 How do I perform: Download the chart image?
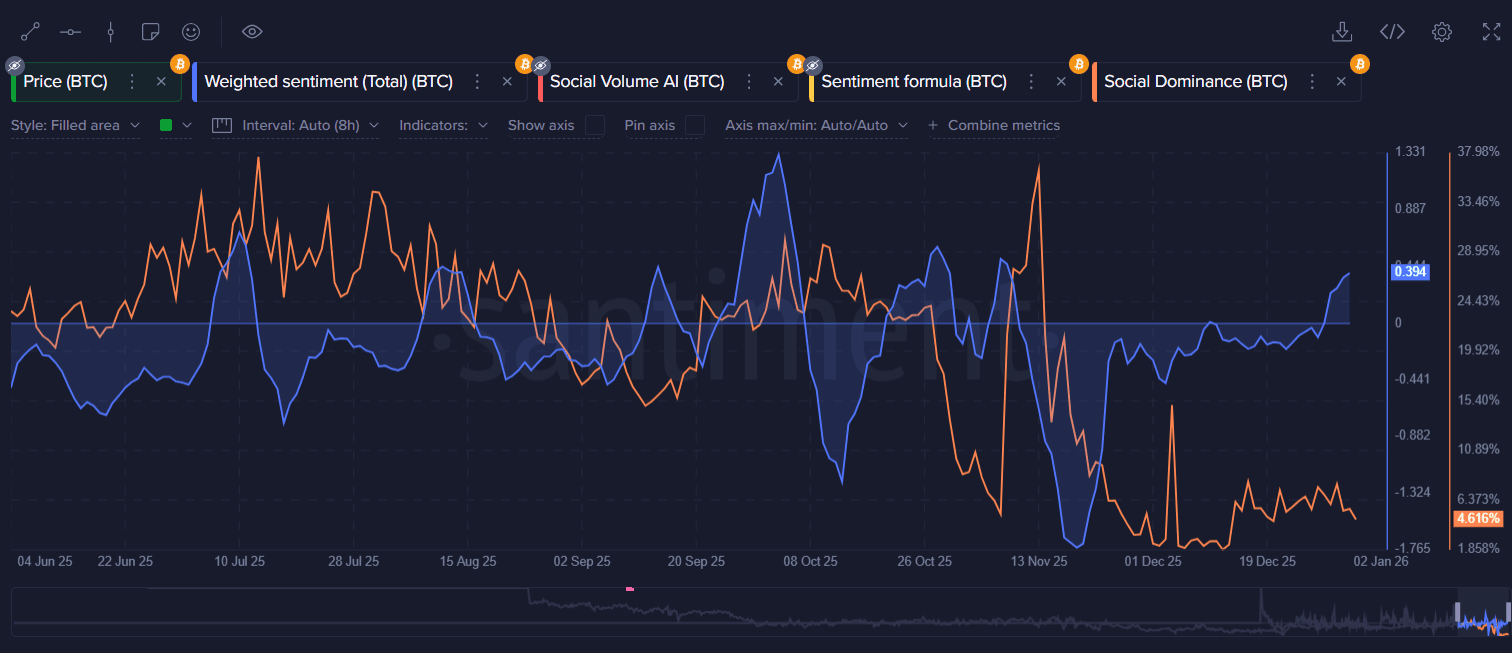click(x=1342, y=32)
